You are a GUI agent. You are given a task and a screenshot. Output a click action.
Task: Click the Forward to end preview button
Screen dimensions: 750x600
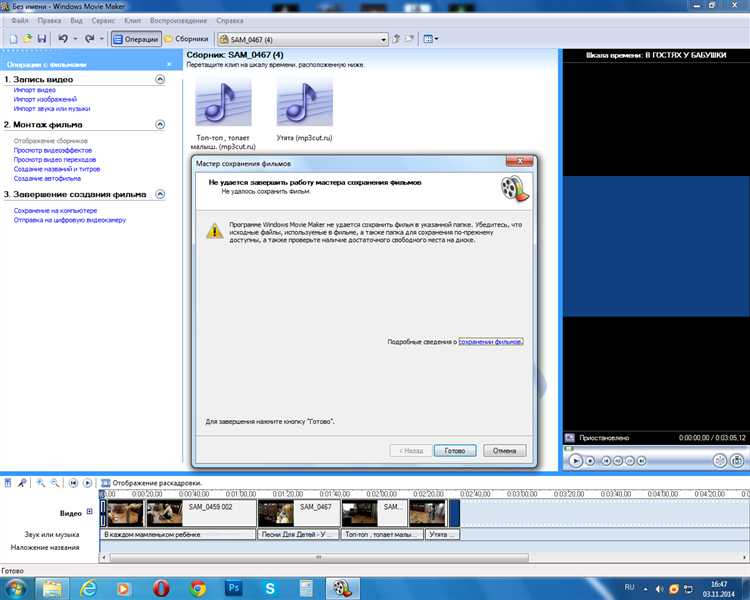pyautogui.click(x=642, y=461)
